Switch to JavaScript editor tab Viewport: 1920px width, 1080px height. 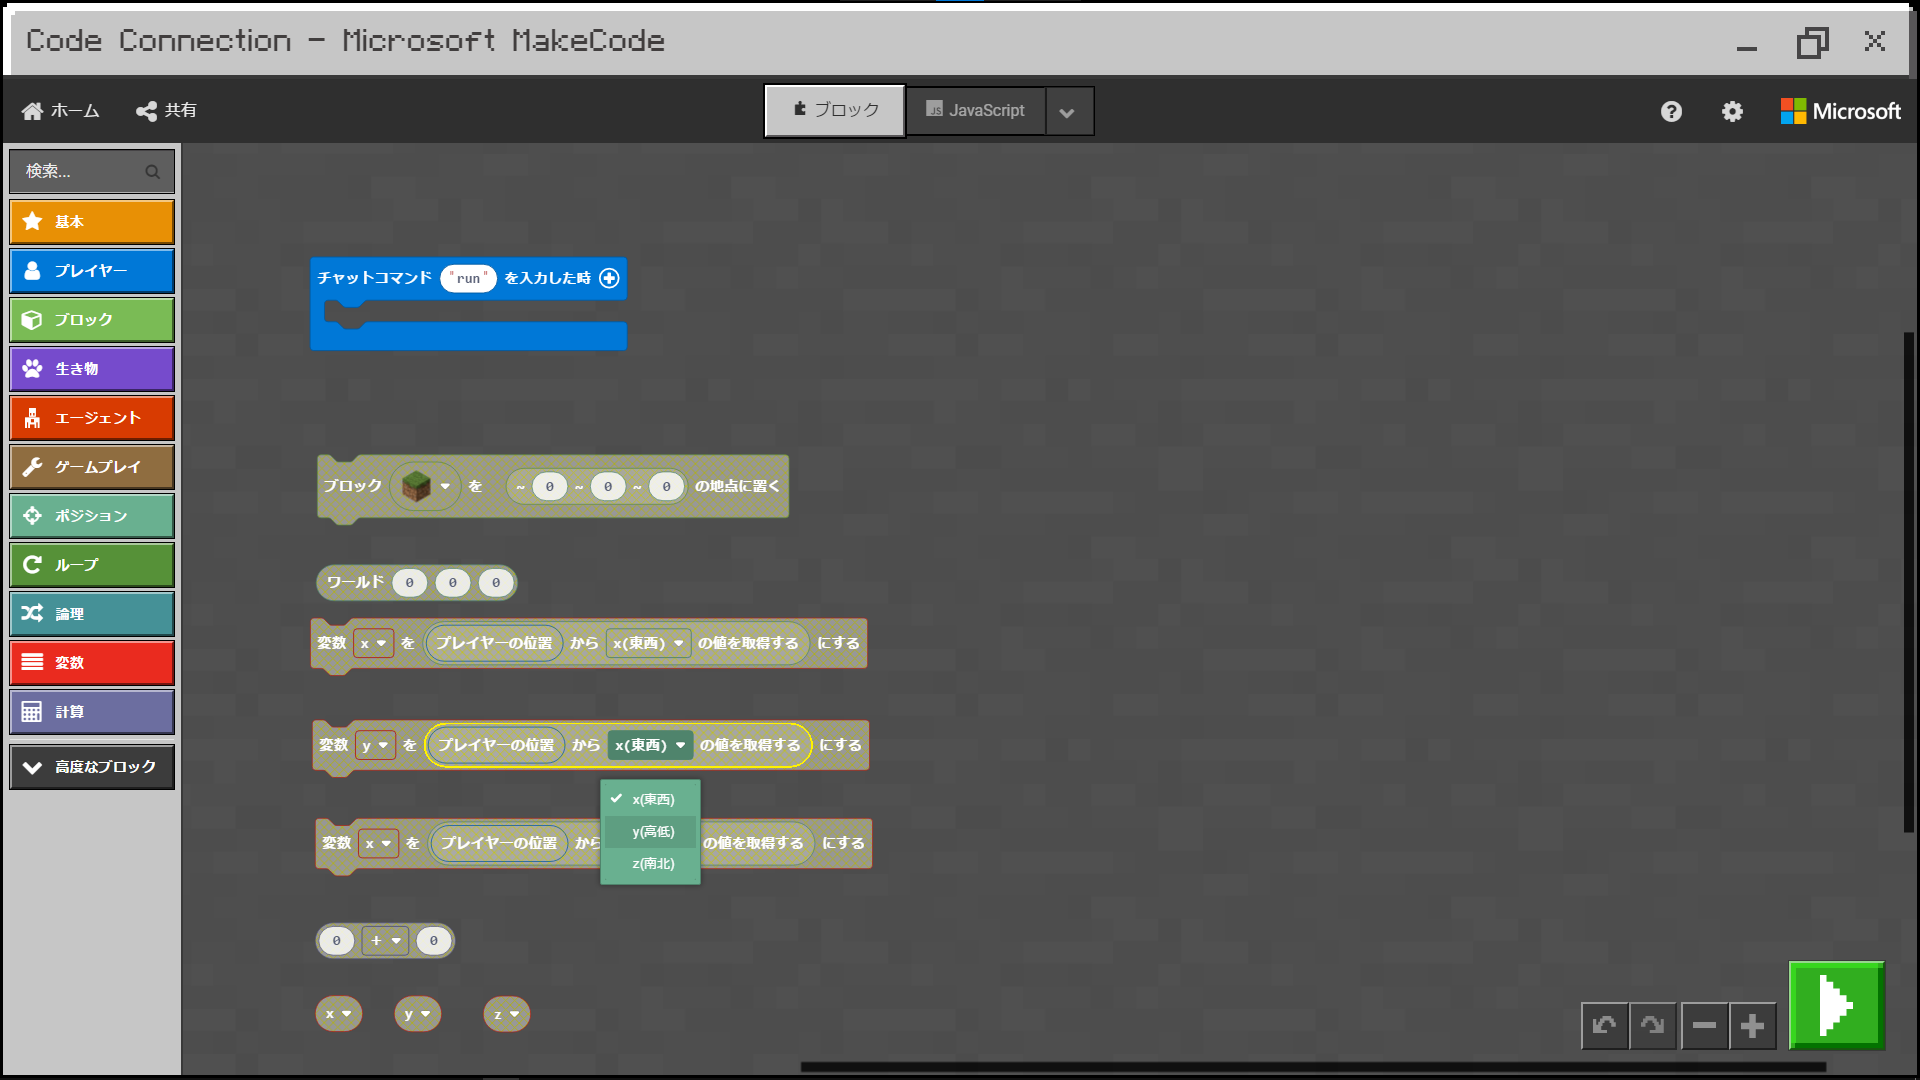tap(975, 110)
